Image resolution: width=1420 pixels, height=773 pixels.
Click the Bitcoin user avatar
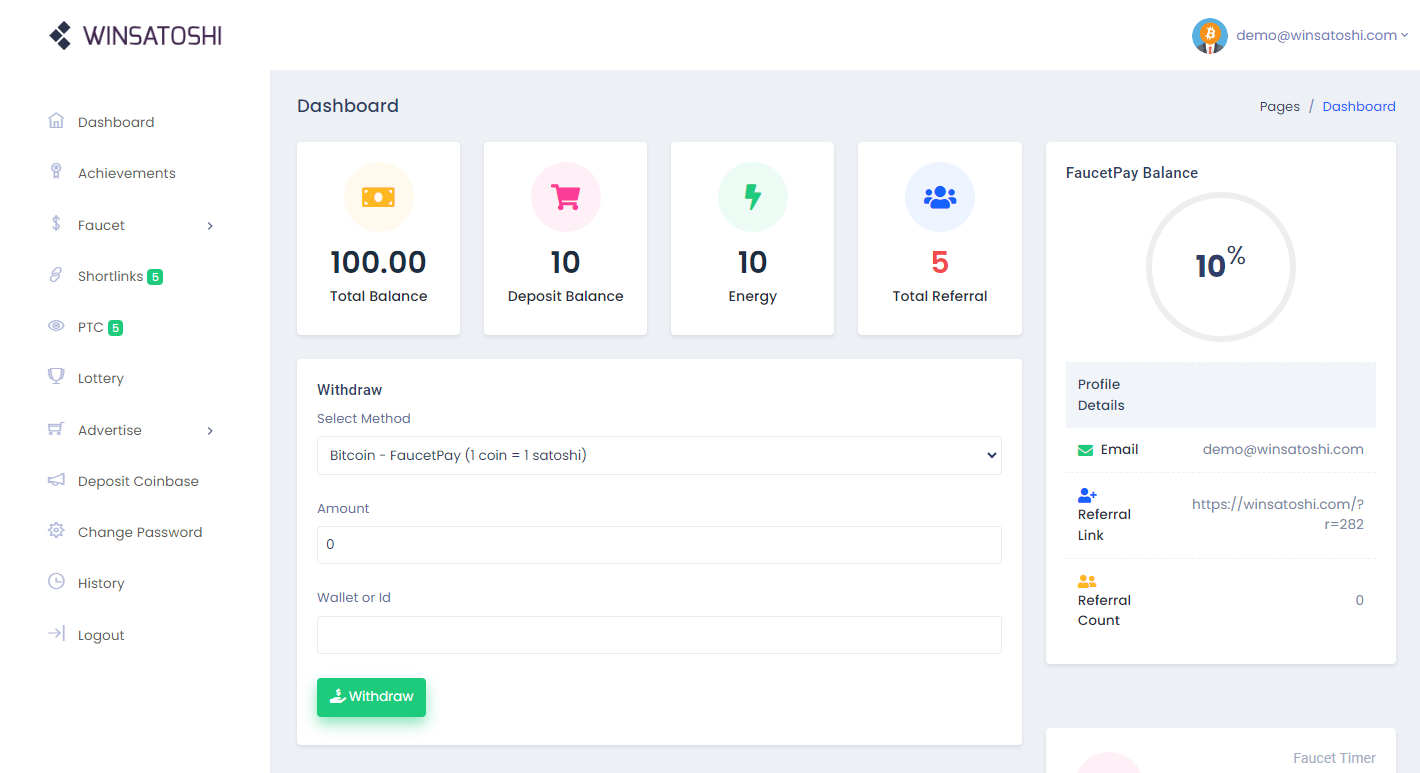[x=1209, y=35]
